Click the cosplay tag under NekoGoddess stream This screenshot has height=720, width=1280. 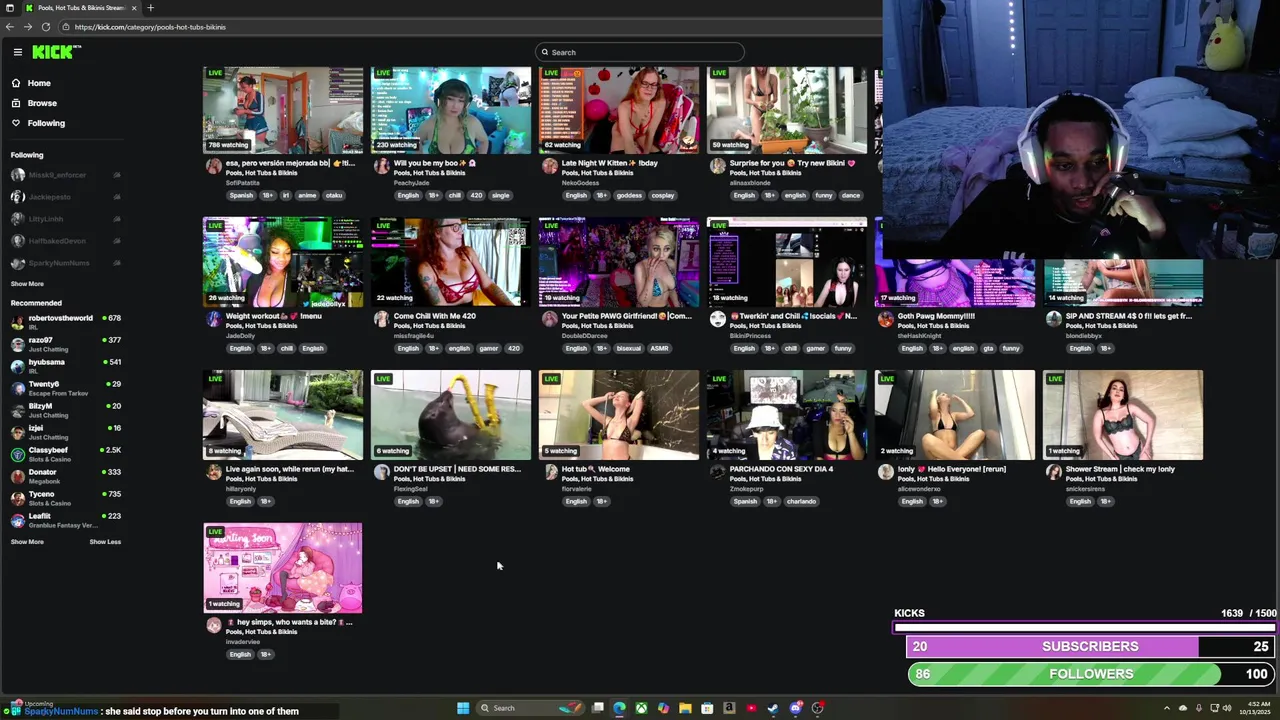pyautogui.click(x=663, y=195)
